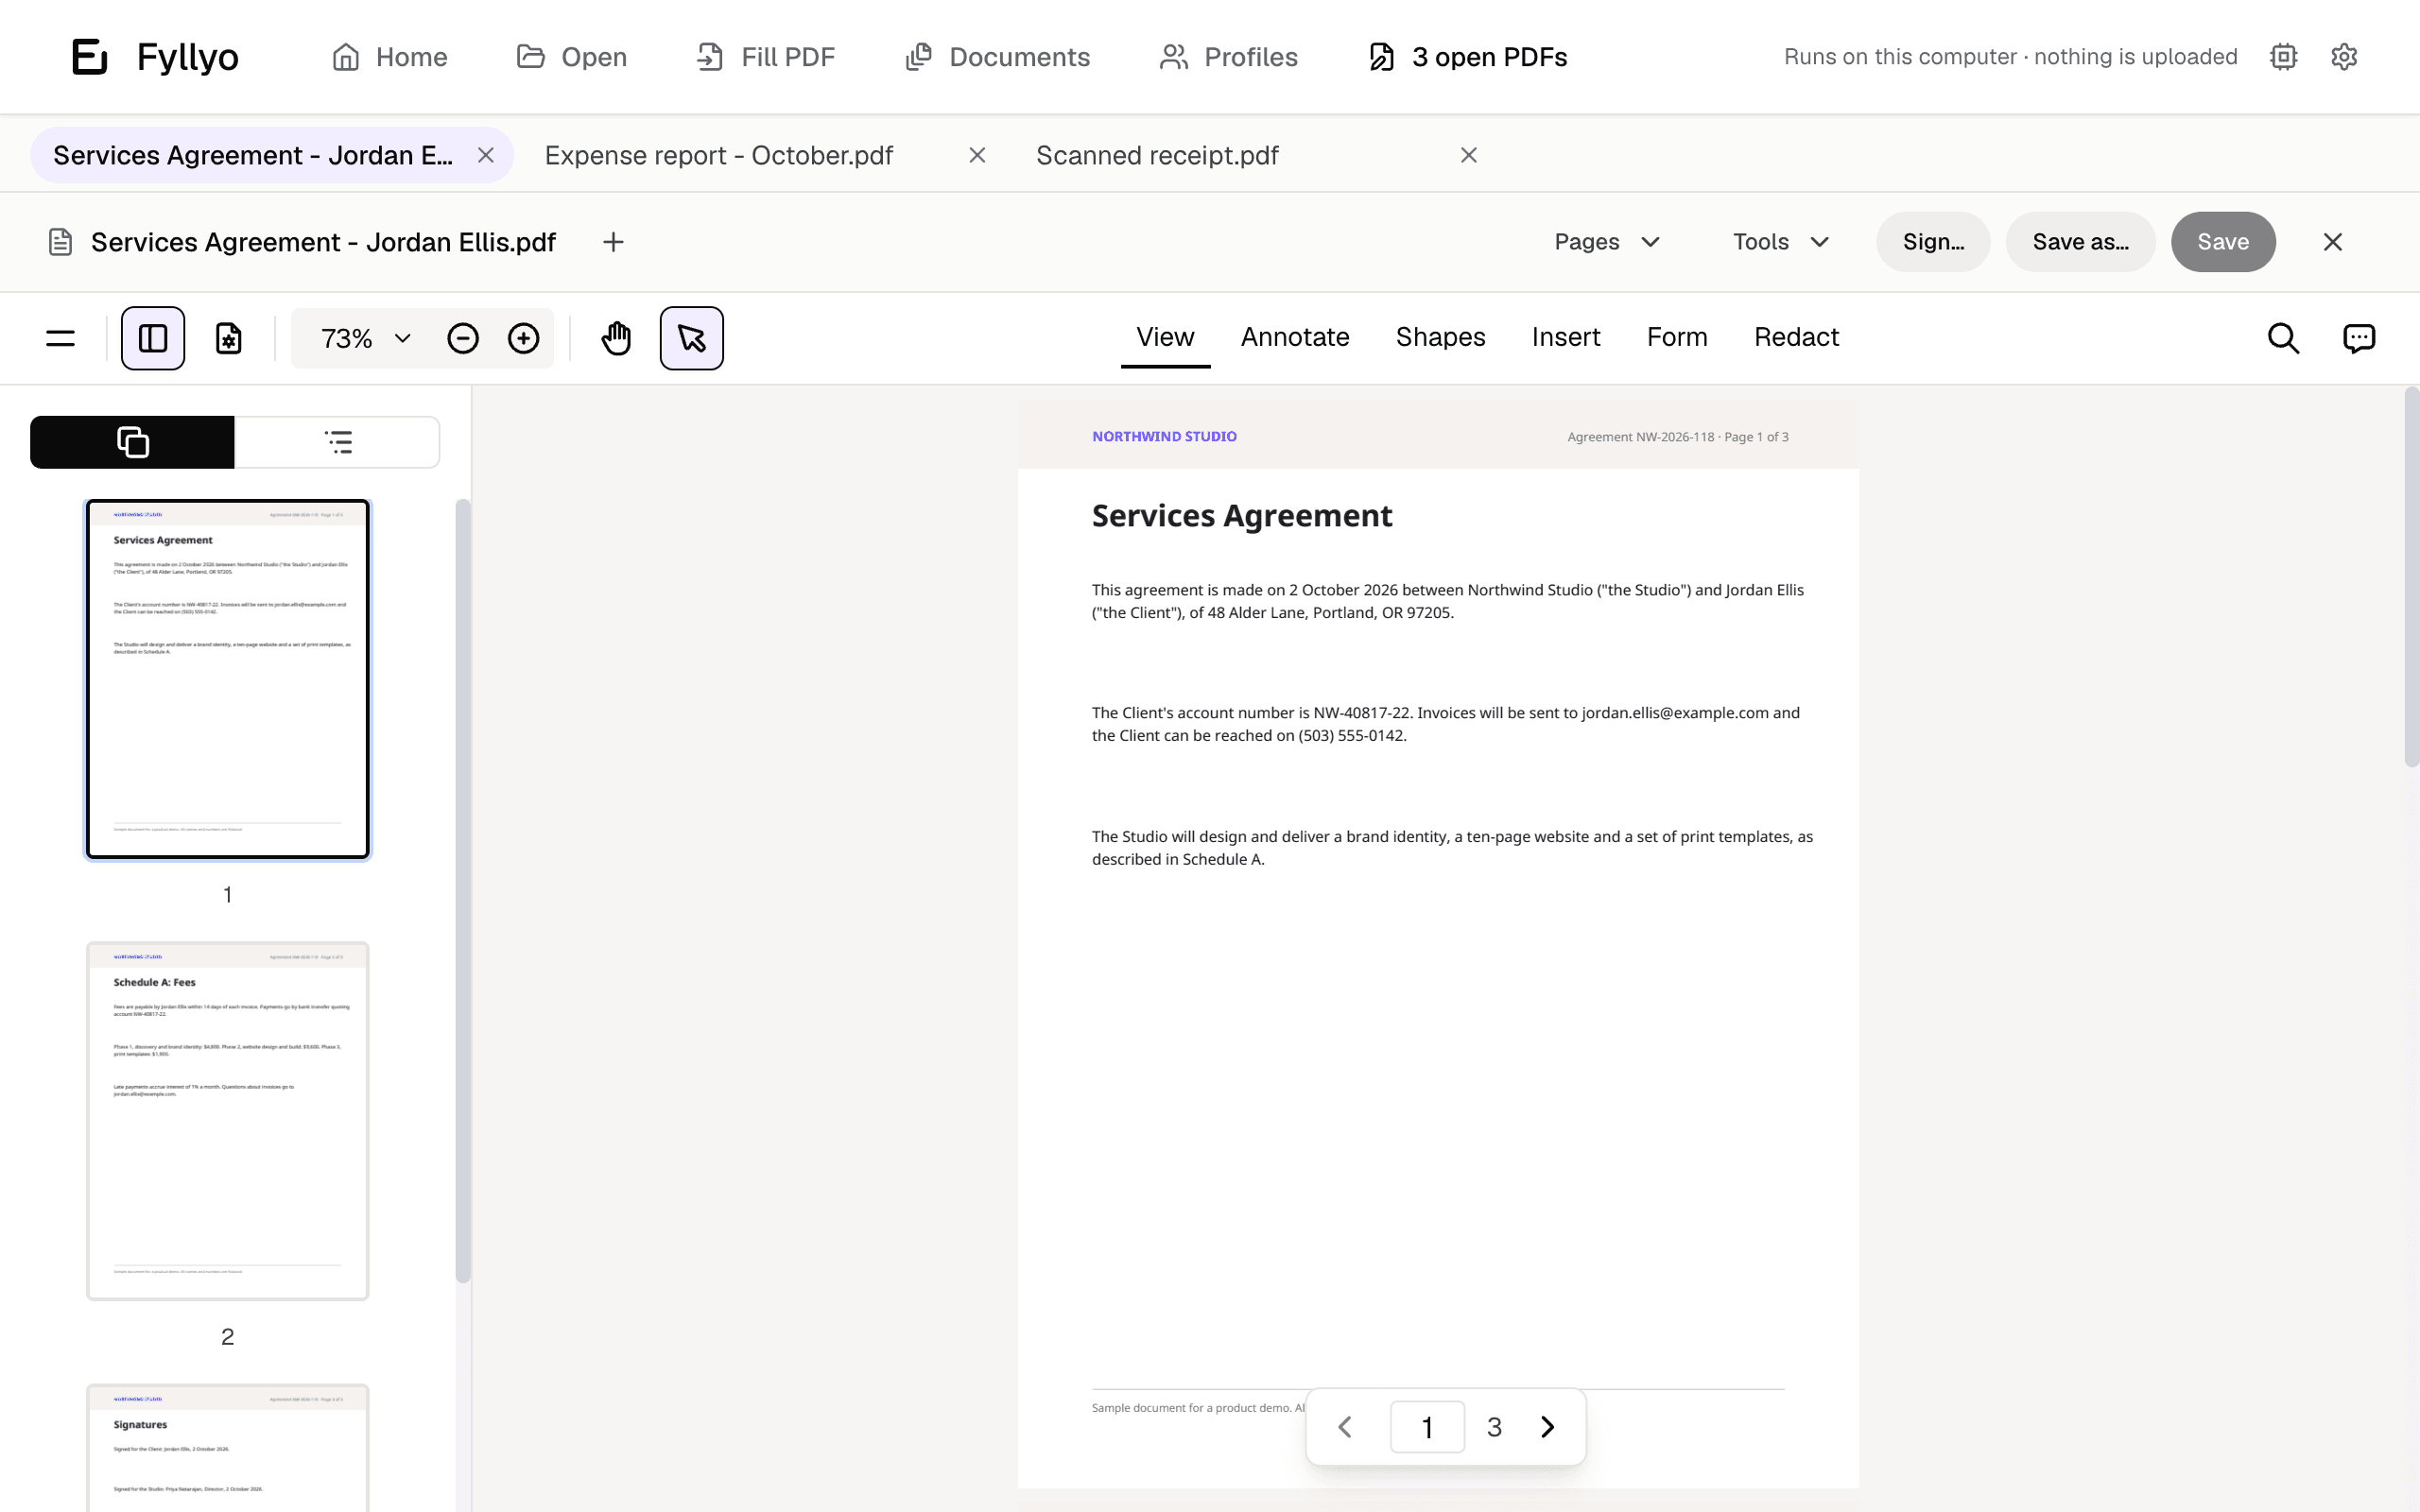Open Profiles in the top navigation
This screenshot has height=1512, width=2420.
(1229, 57)
